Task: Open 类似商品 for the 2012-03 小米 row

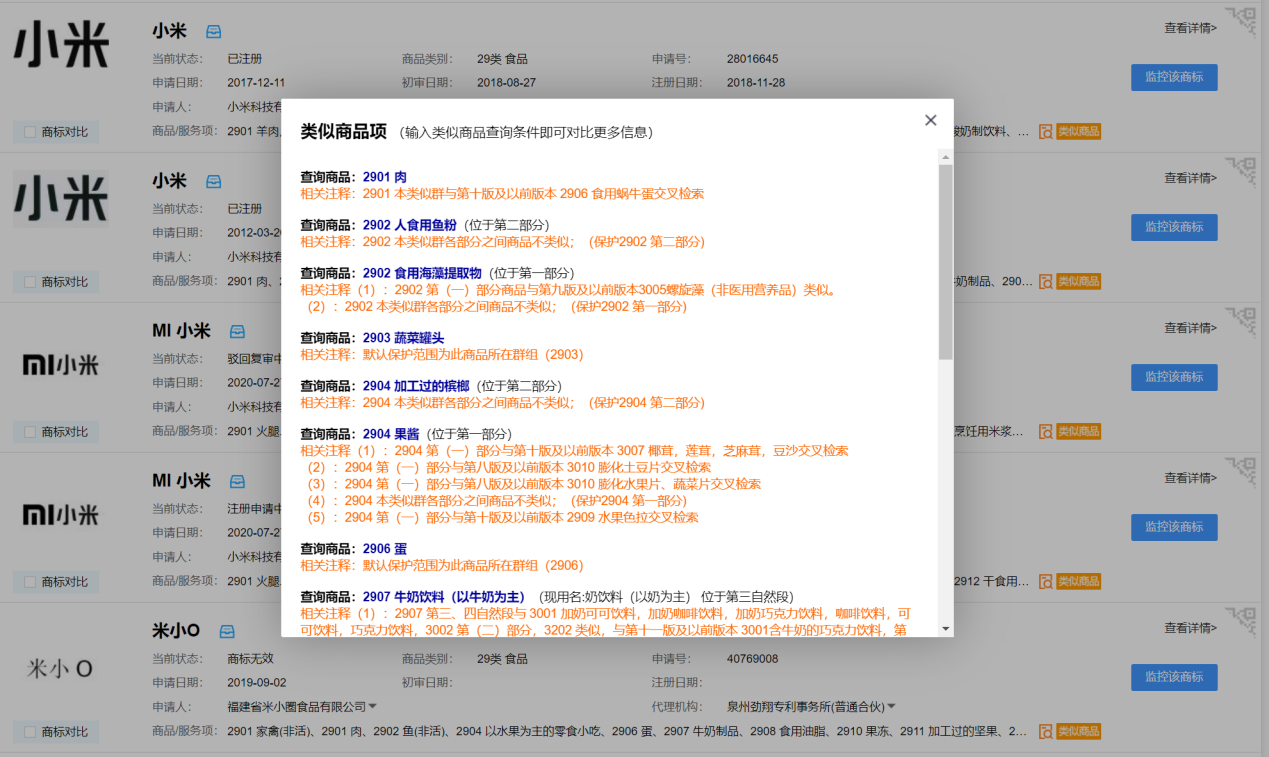Action: pyautogui.click(x=1070, y=281)
